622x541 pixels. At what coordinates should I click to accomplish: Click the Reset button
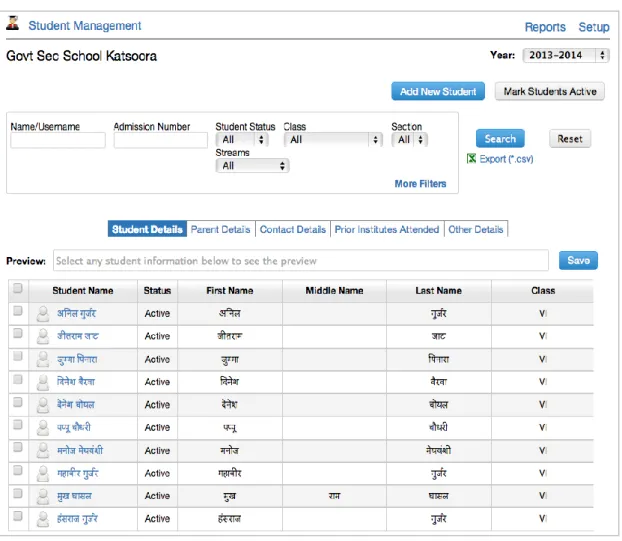pyautogui.click(x=570, y=139)
